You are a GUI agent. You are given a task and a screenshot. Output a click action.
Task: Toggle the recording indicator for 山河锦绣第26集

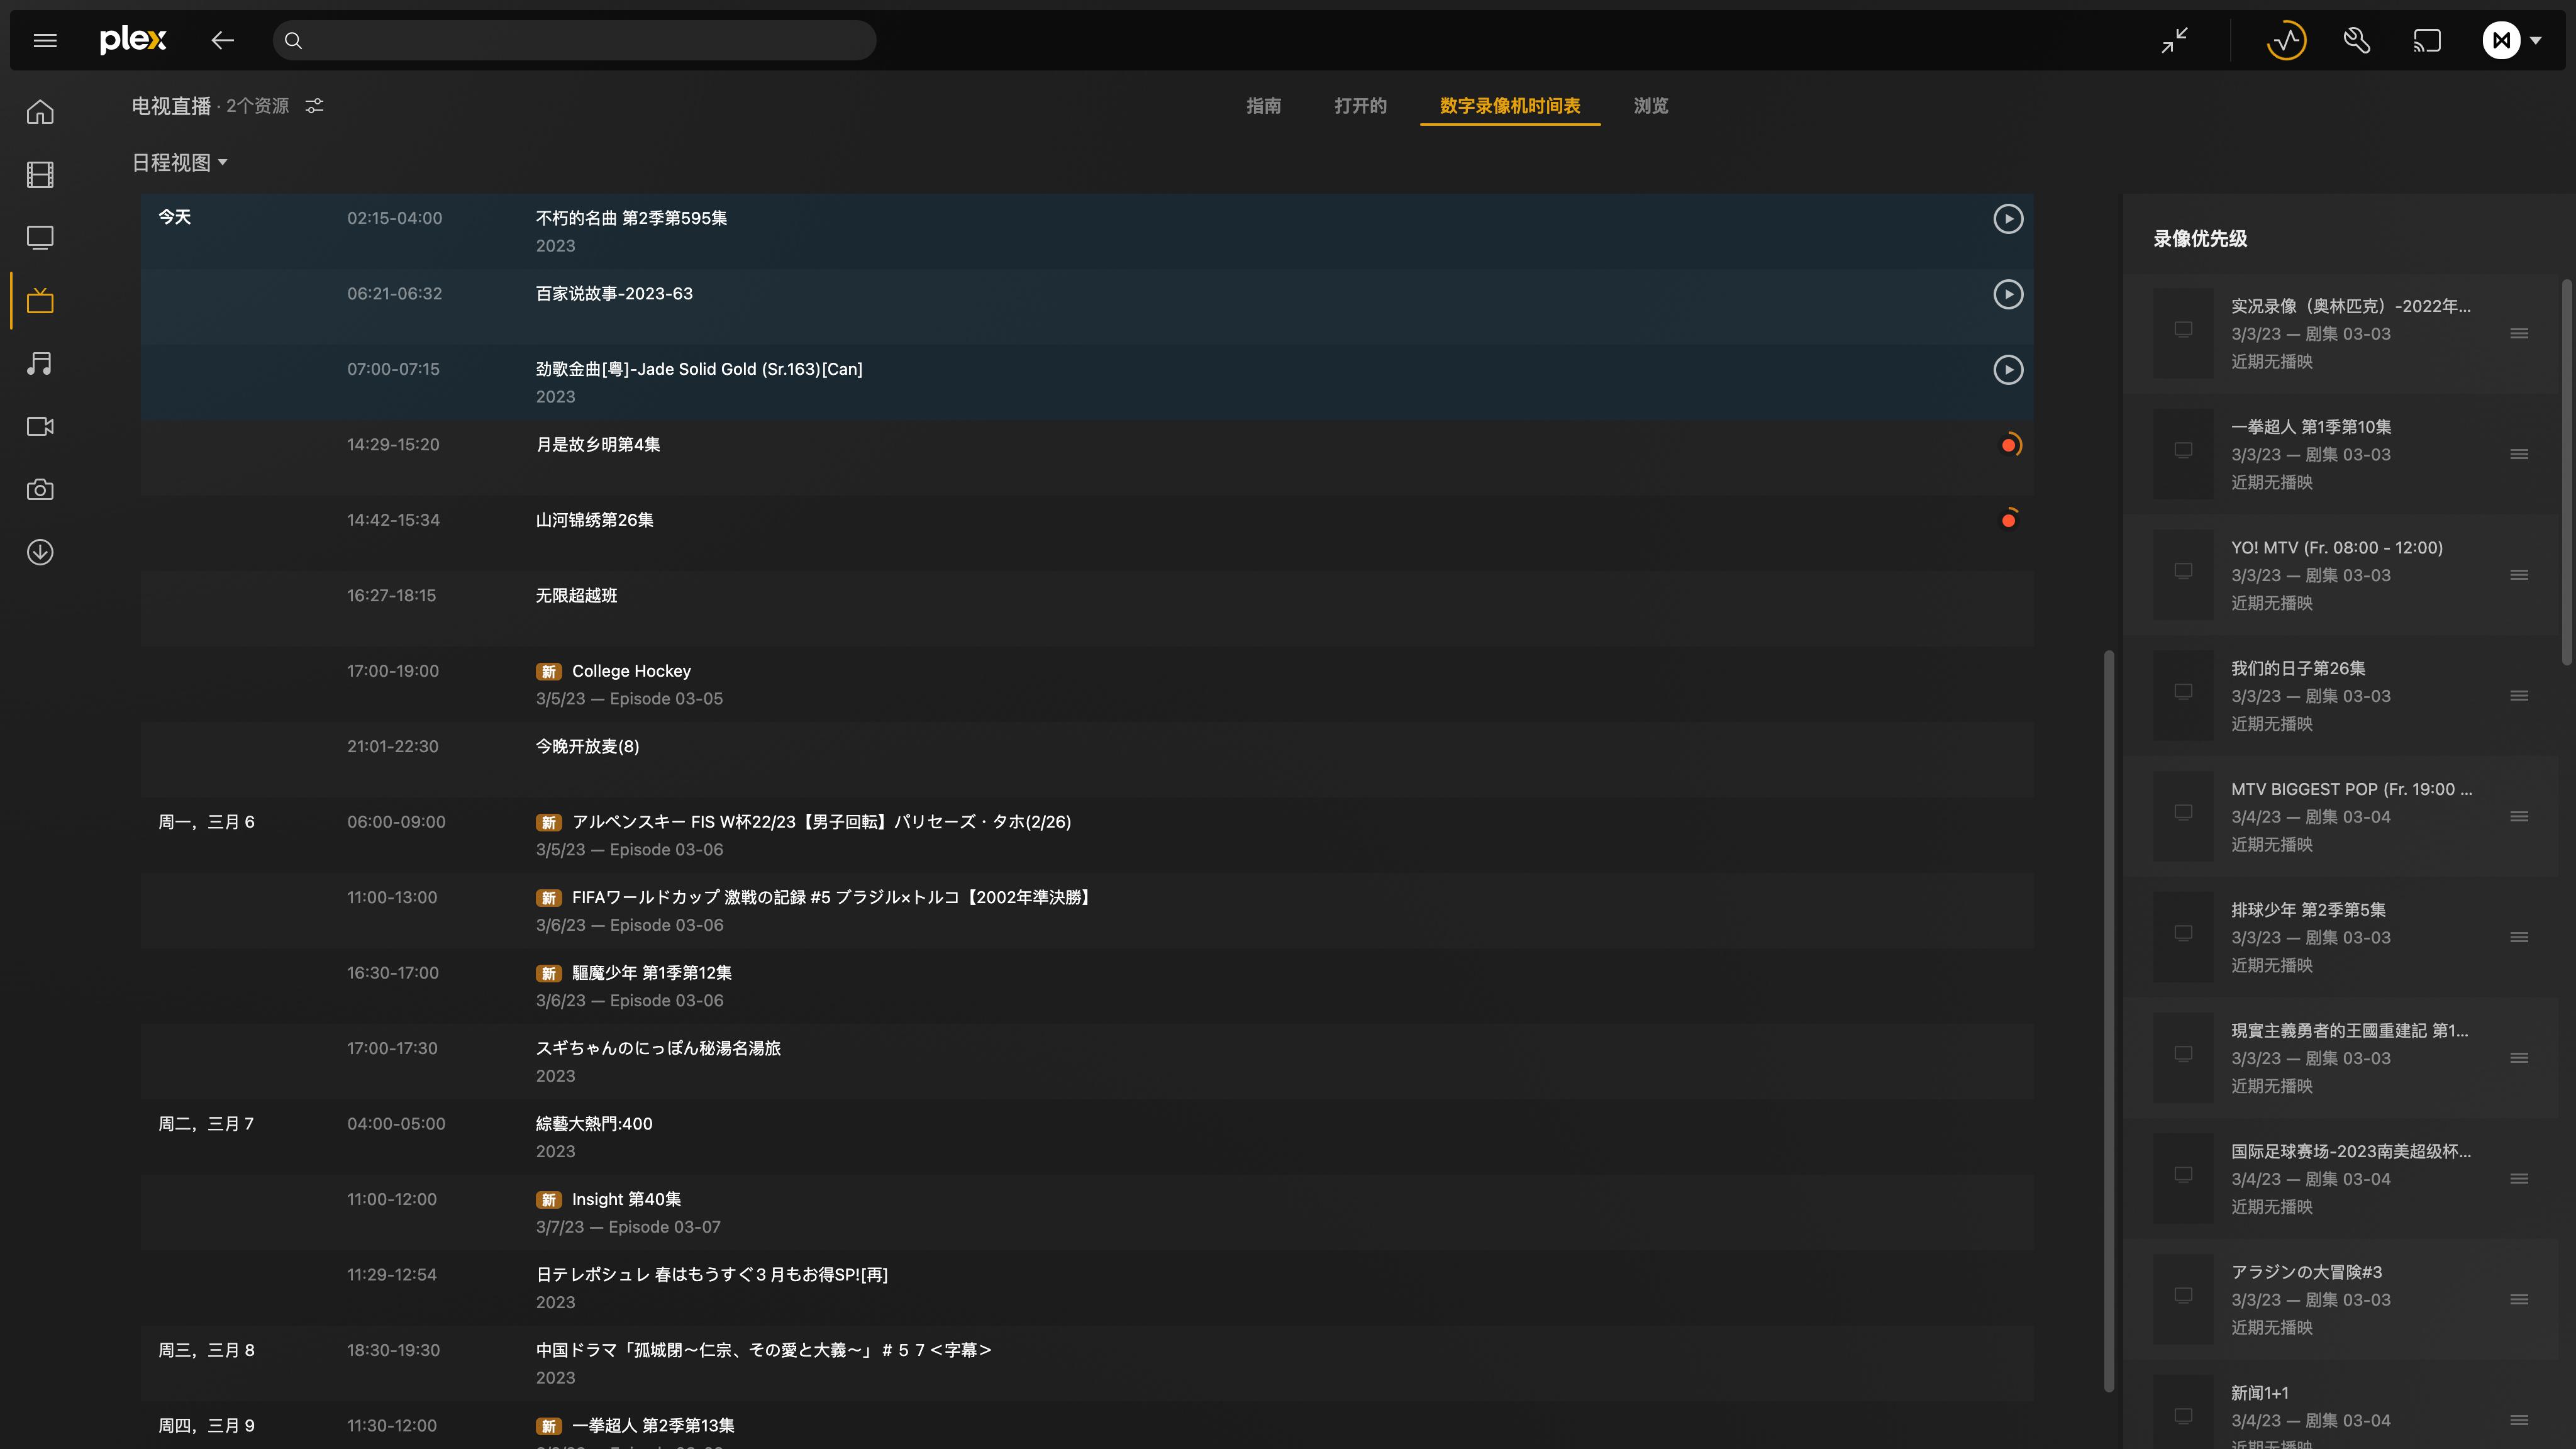point(2009,519)
